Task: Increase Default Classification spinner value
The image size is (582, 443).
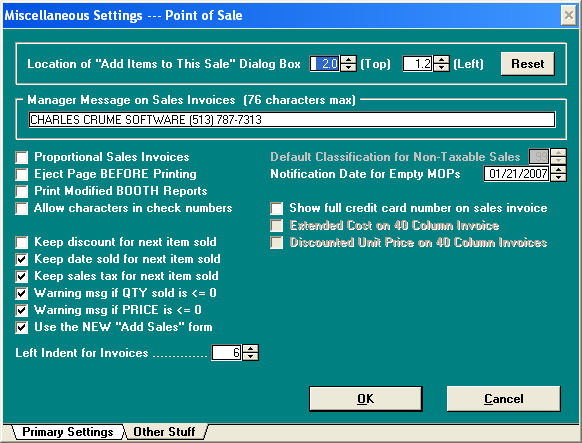Action: pyautogui.click(x=558, y=152)
